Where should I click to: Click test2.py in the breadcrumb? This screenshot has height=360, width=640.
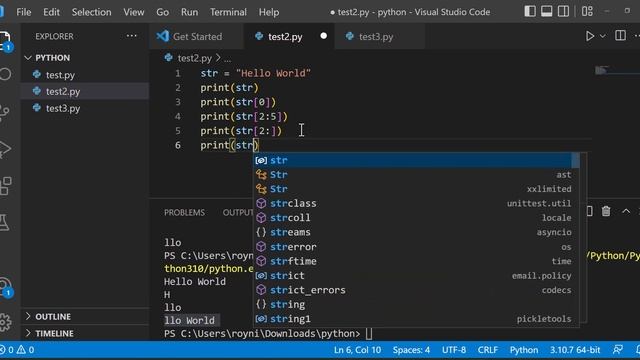point(194,58)
